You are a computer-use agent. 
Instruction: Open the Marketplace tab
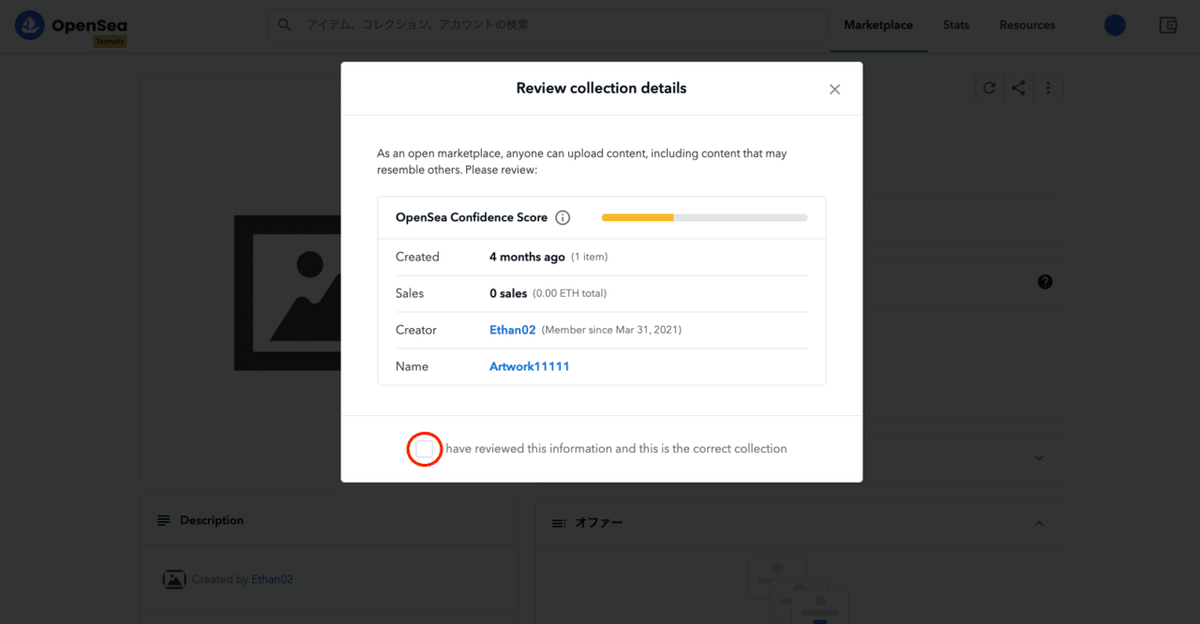coord(878,25)
